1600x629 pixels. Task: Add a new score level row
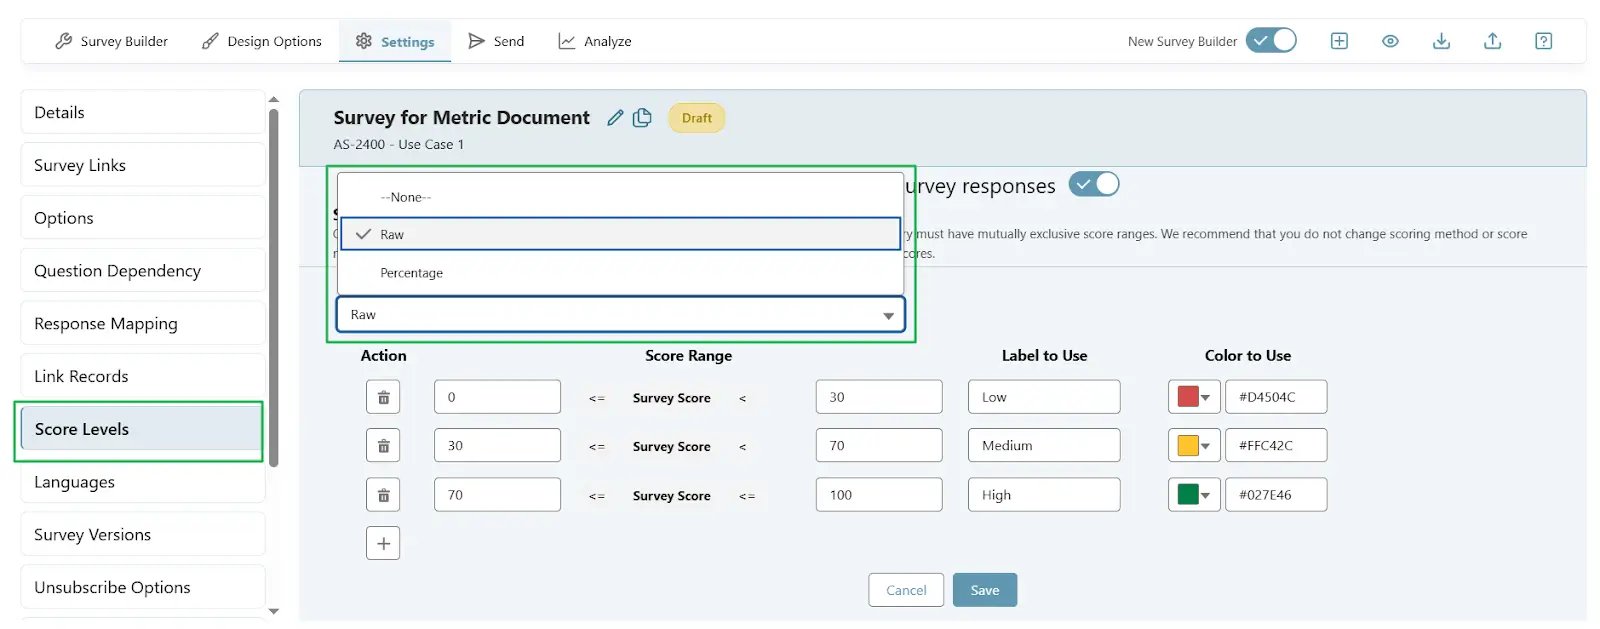(383, 543)
